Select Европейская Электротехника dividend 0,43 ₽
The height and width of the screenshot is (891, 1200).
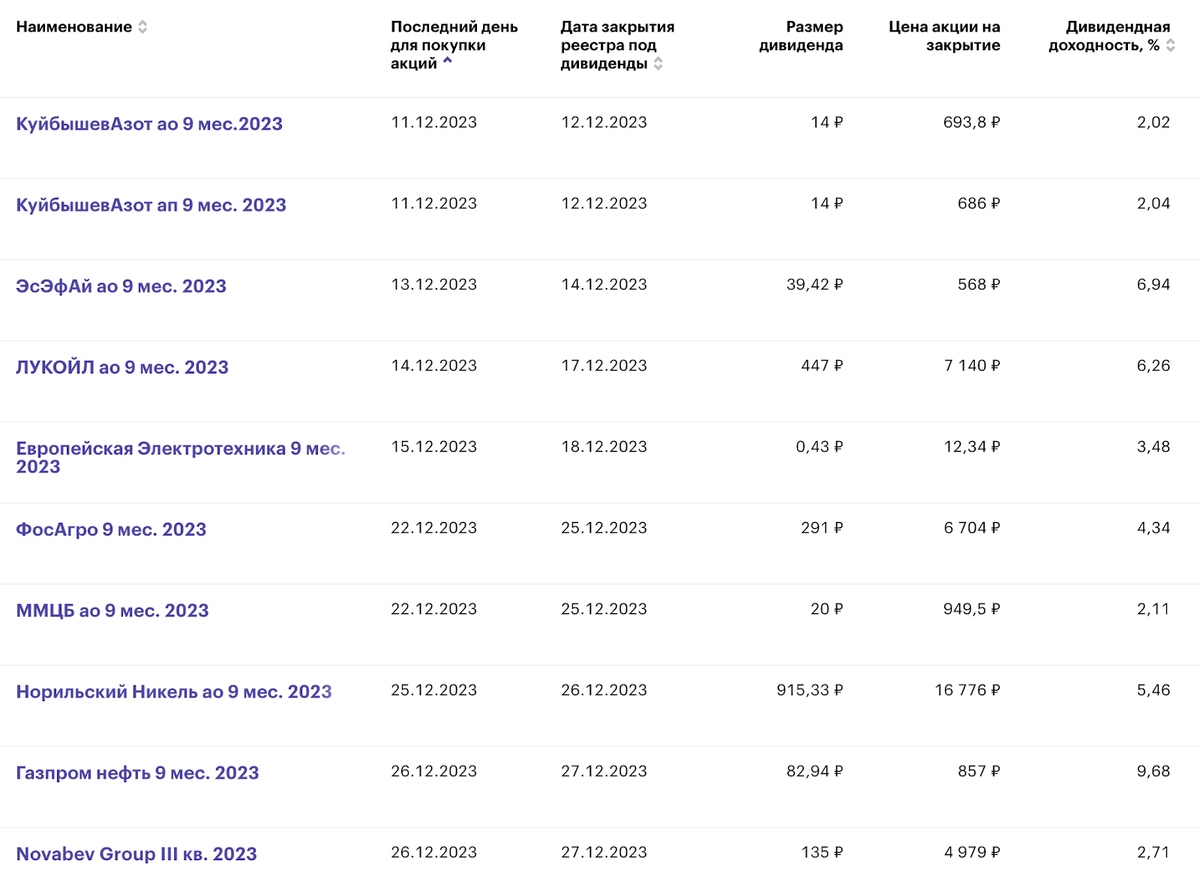[820, 446]
